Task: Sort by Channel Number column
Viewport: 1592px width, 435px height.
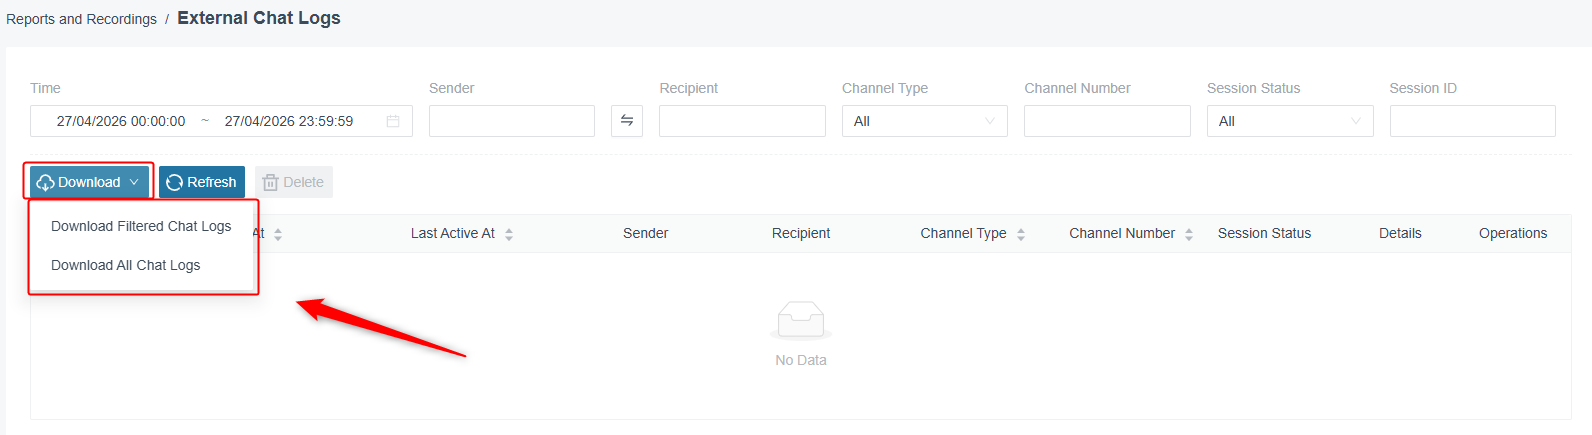Action: tap(1189, 234)
